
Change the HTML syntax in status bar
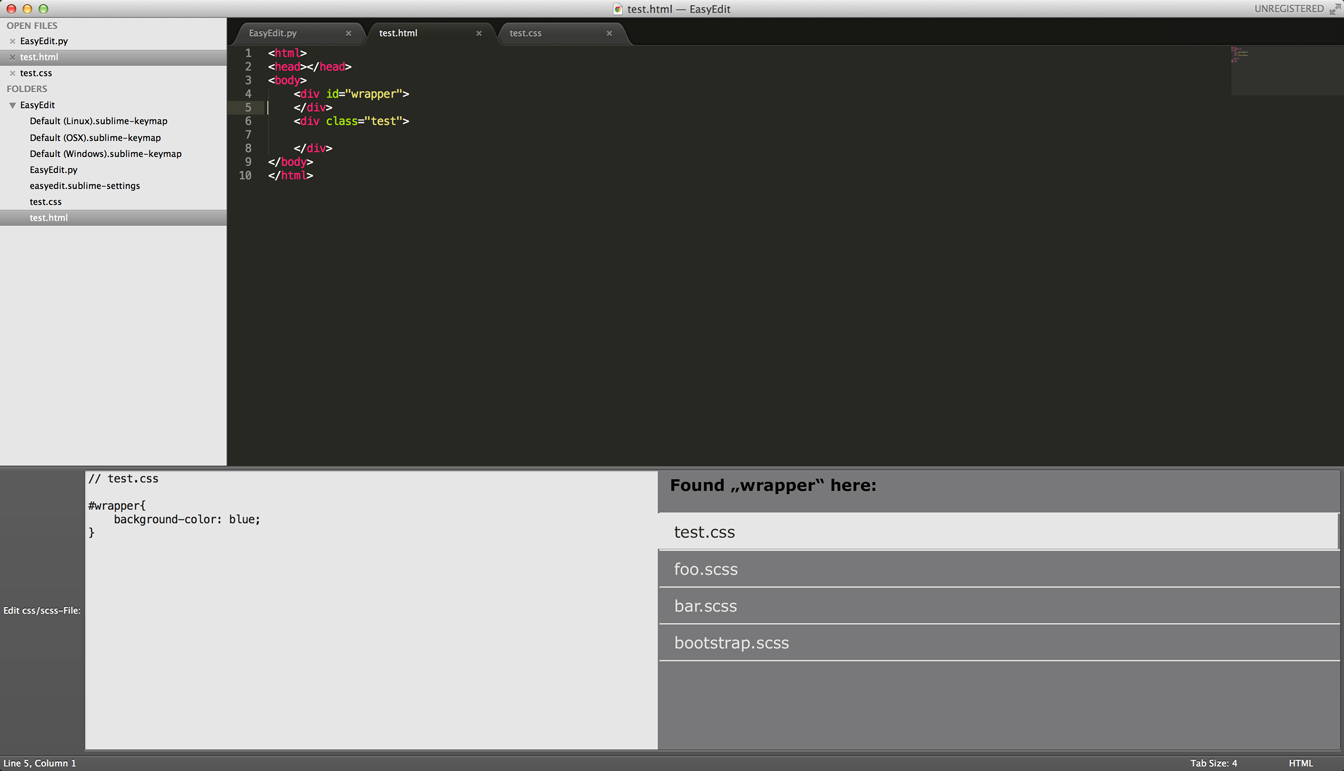[x=1300, y=763]
